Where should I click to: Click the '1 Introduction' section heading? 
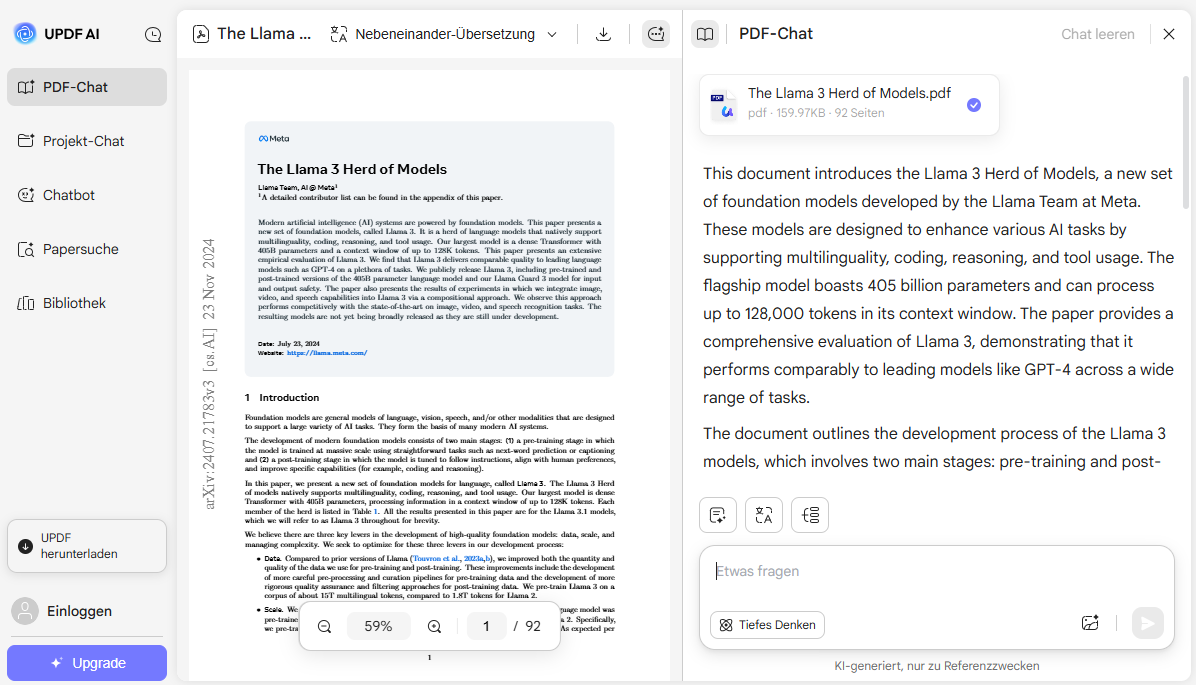click(281, 397)
